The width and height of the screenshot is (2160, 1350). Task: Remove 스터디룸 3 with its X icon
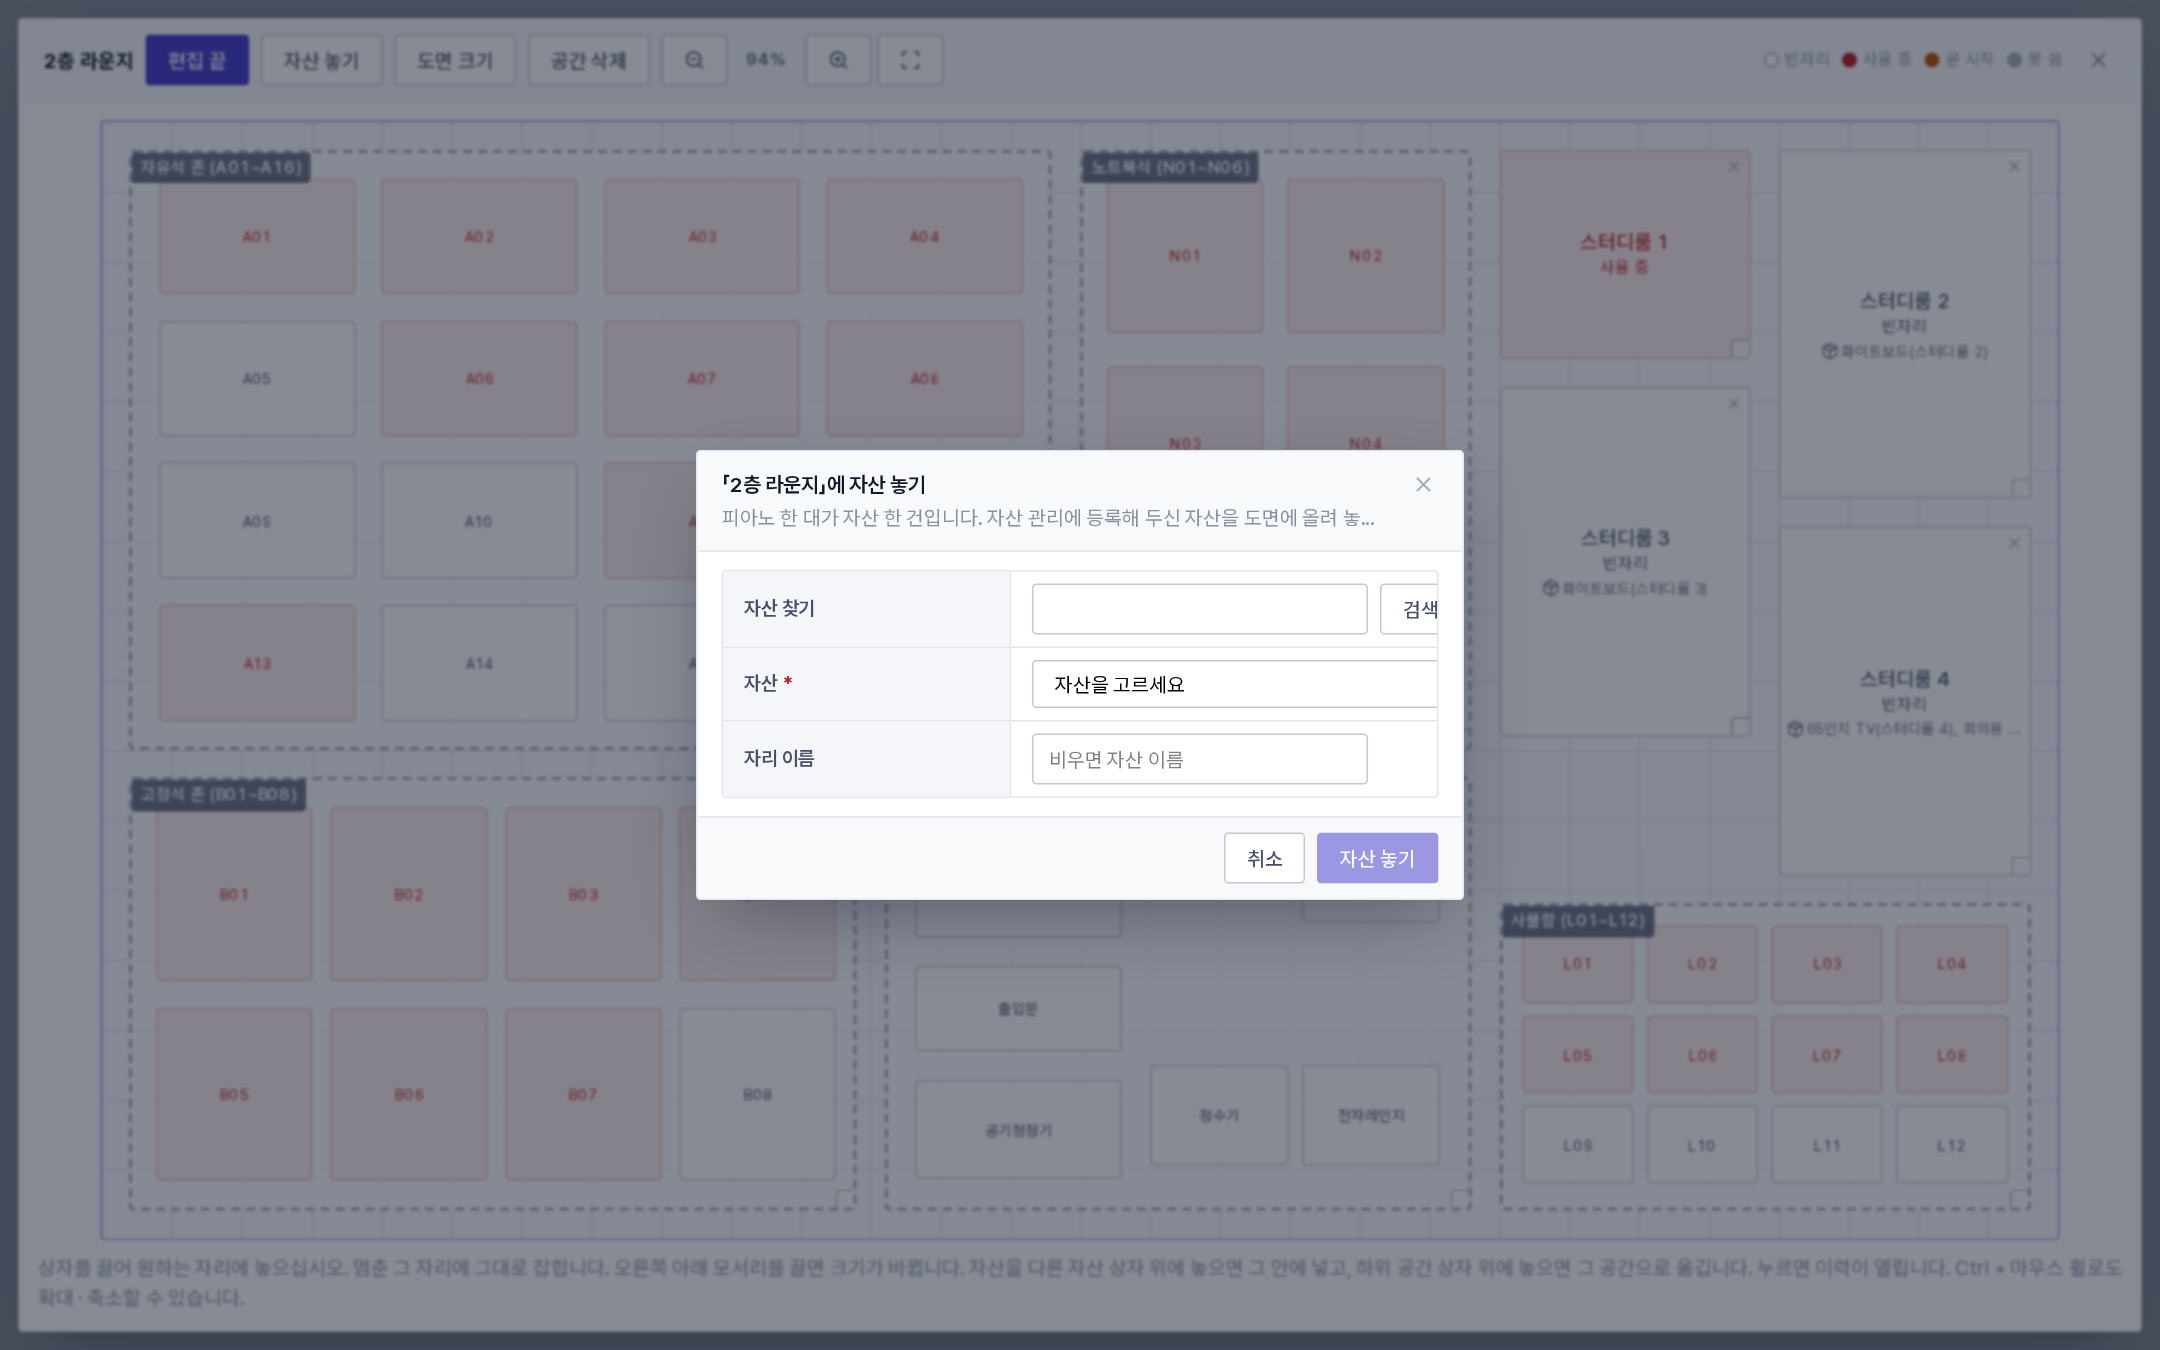(x=1734, y=404)
